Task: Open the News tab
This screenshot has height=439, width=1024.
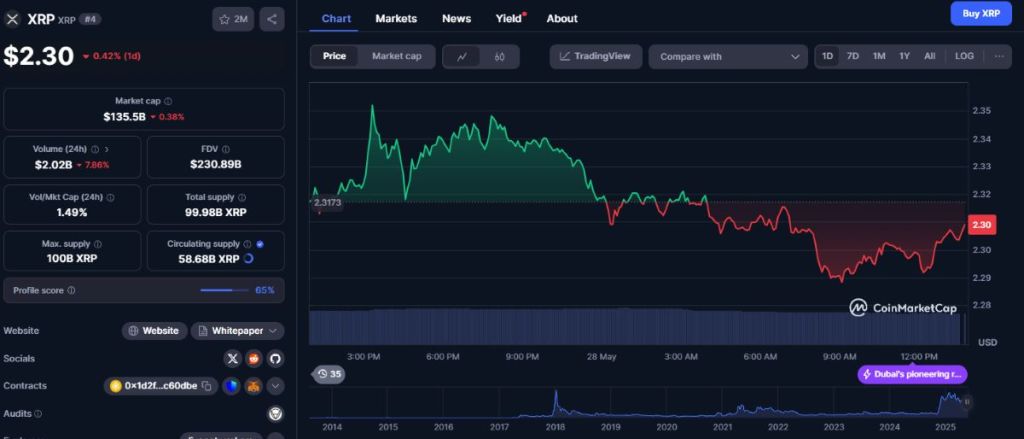Action: pos(456,18)
